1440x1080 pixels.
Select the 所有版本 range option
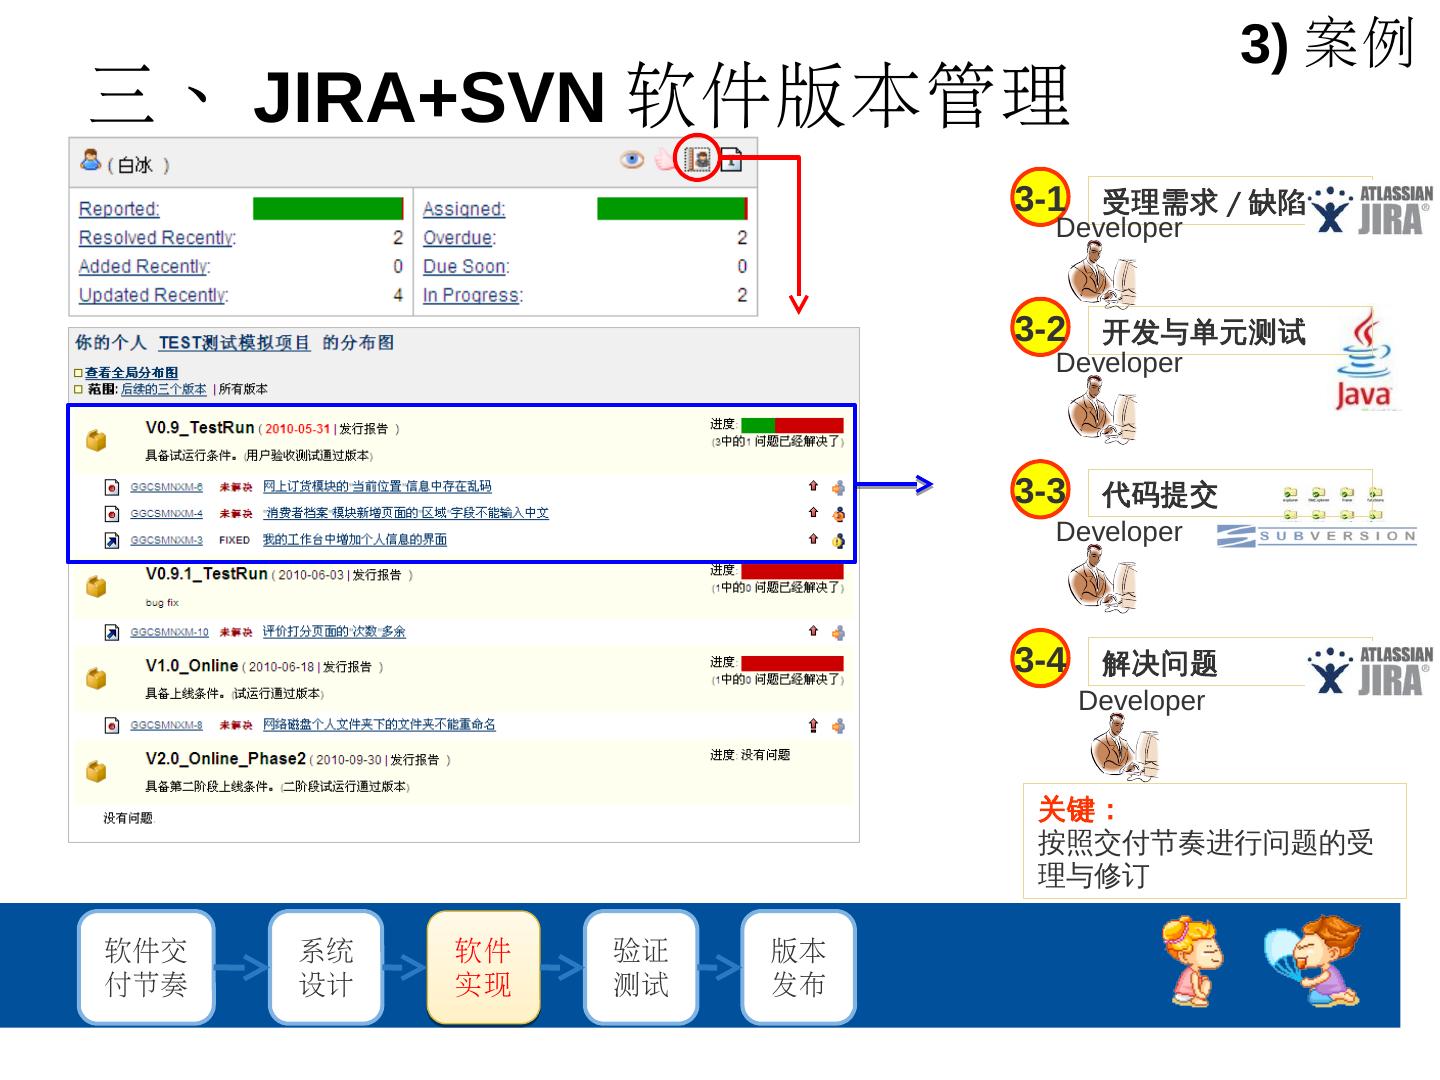click(x=243, y=389)
